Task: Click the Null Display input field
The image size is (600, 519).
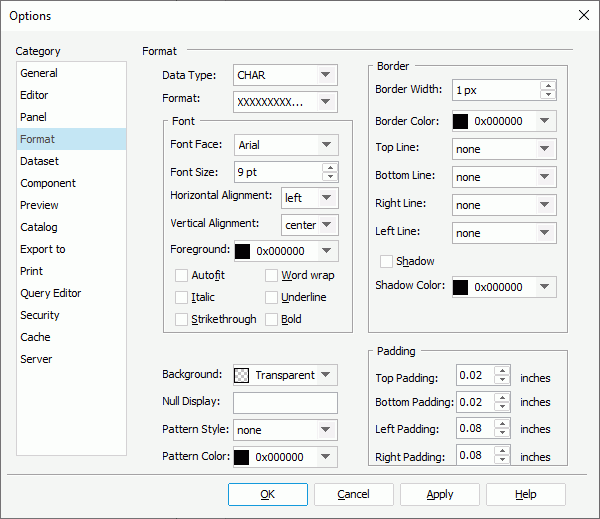Action: pyautogui.click(x=285, y=403)
